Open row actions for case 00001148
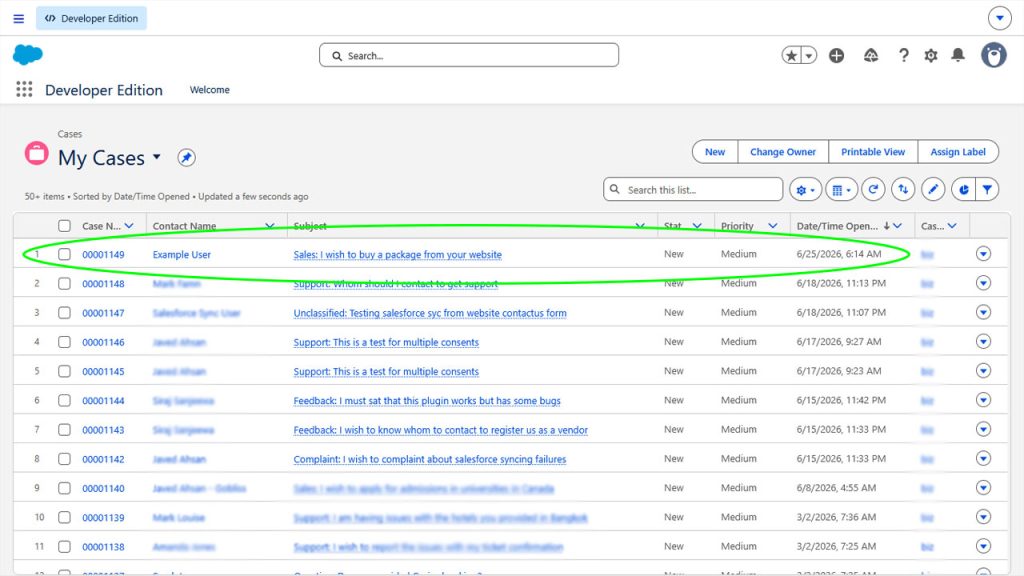This screenshot has height=576, width=1024. [983, 283]
